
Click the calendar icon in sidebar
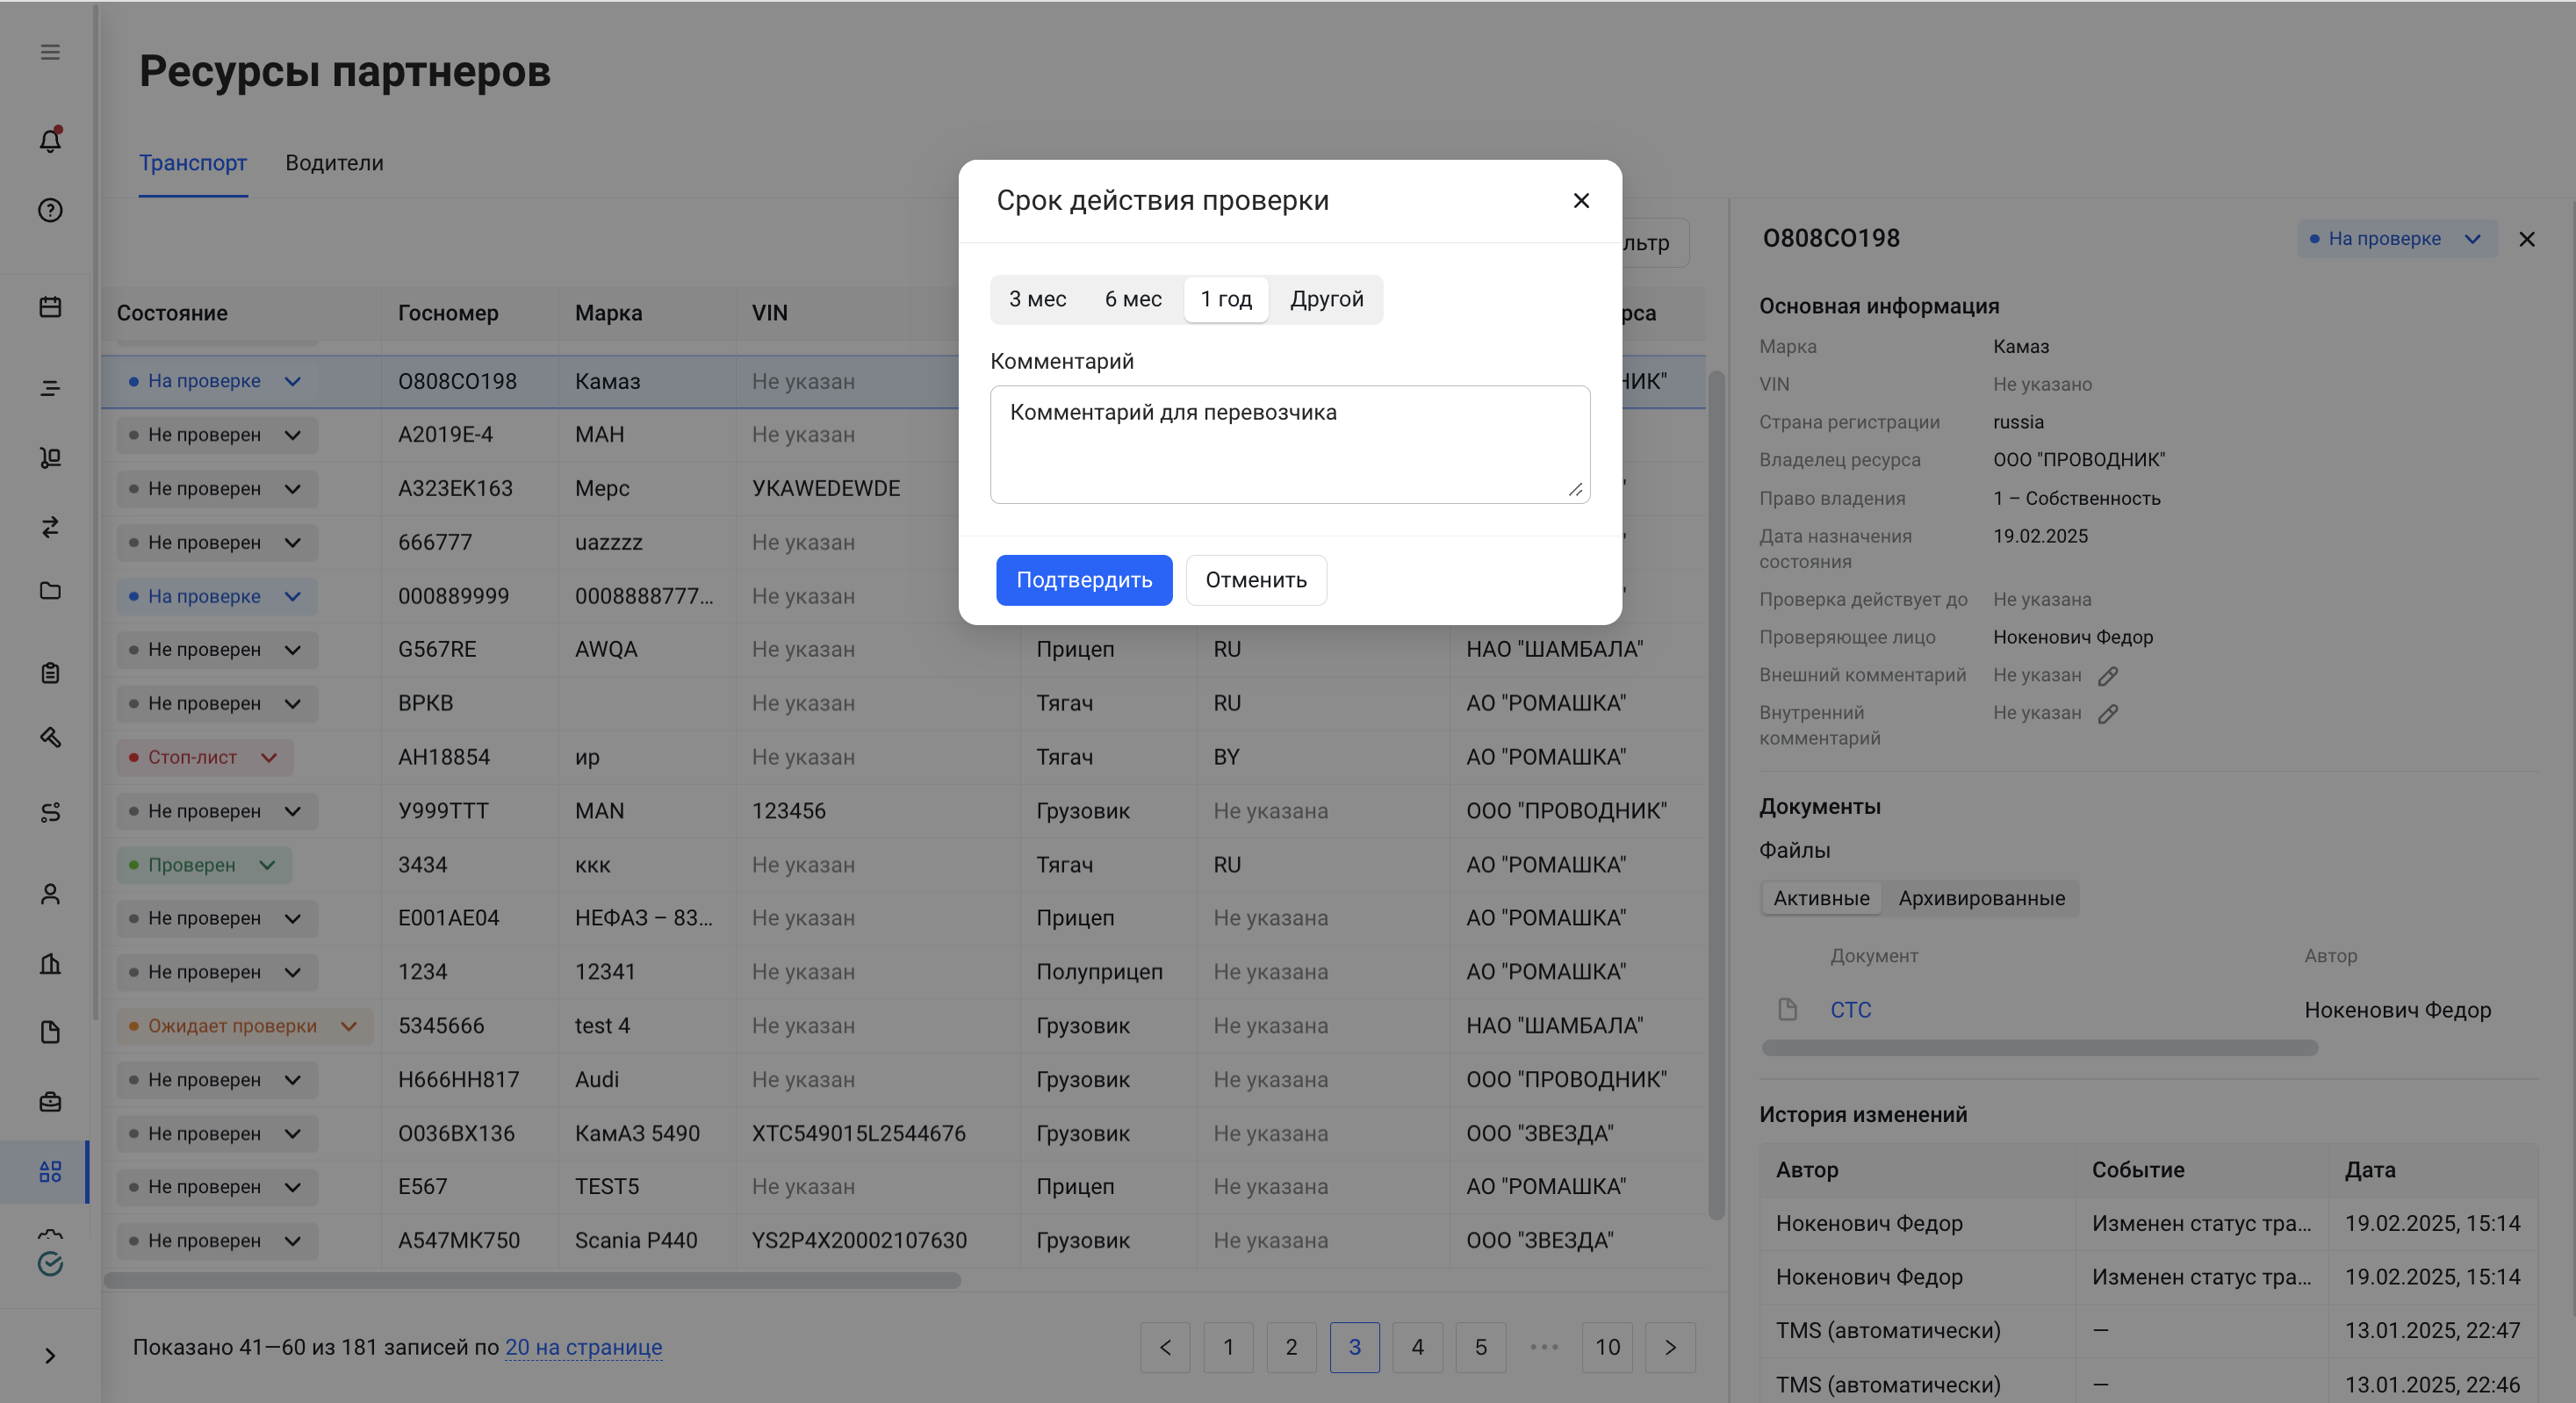click(50, 307)
